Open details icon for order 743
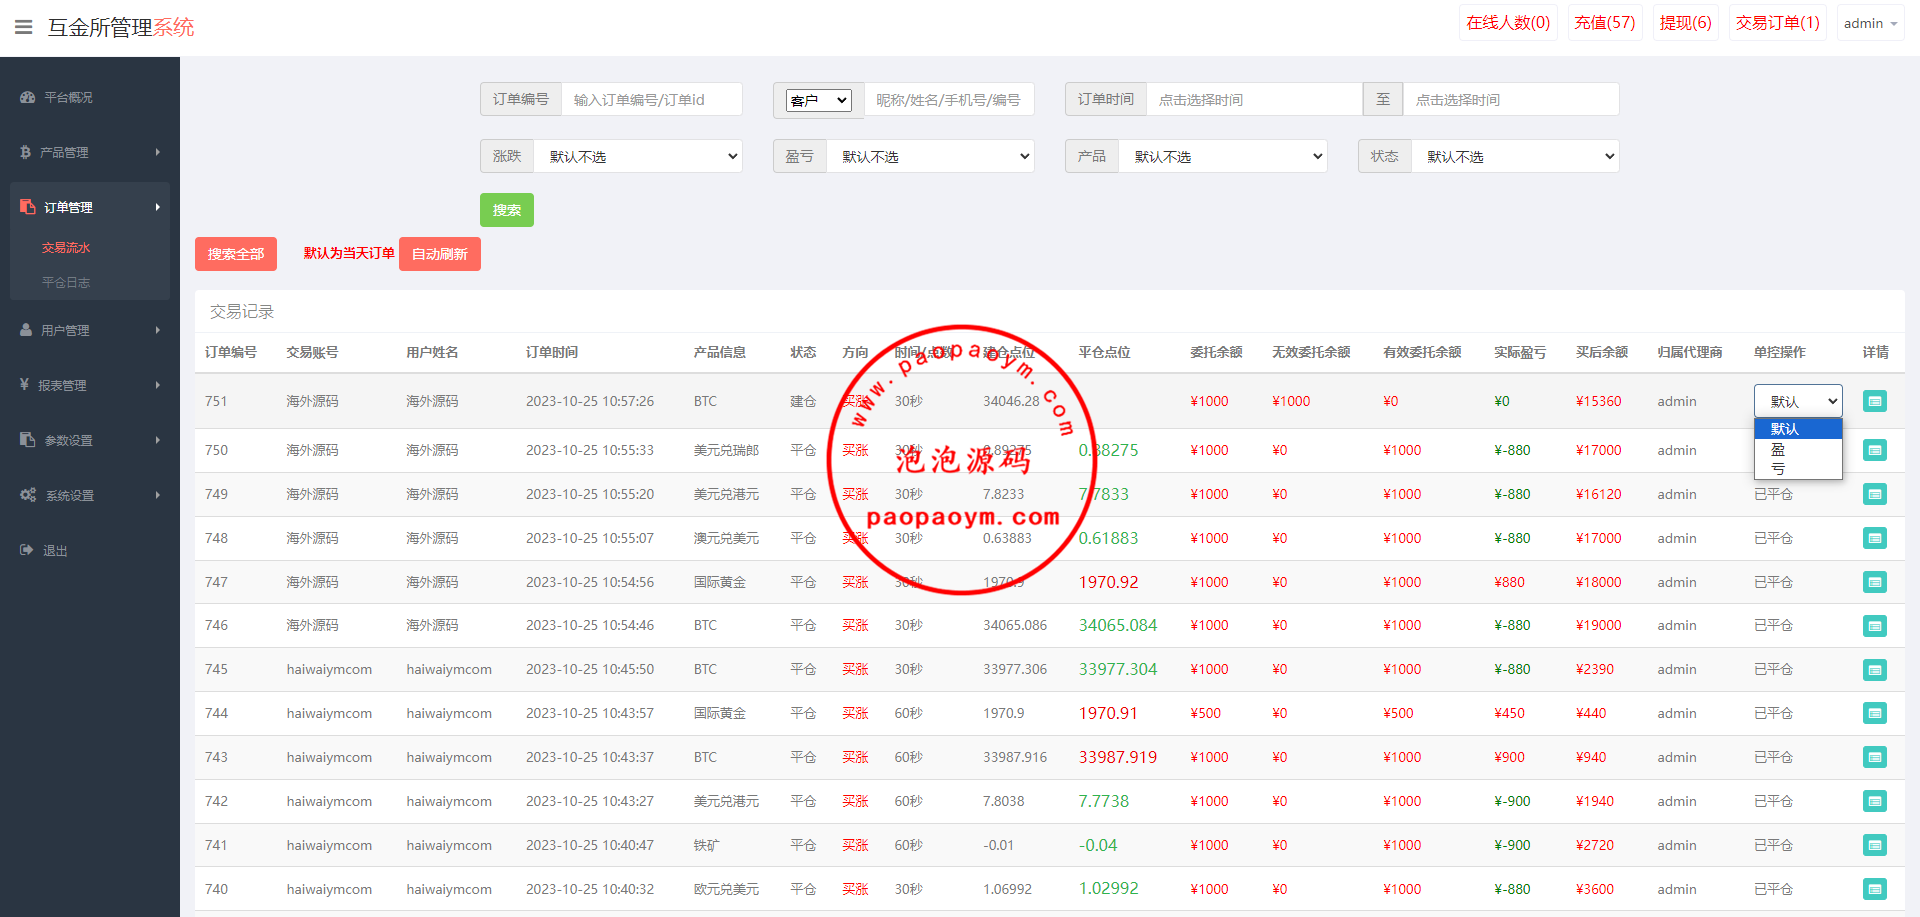 1875,757
